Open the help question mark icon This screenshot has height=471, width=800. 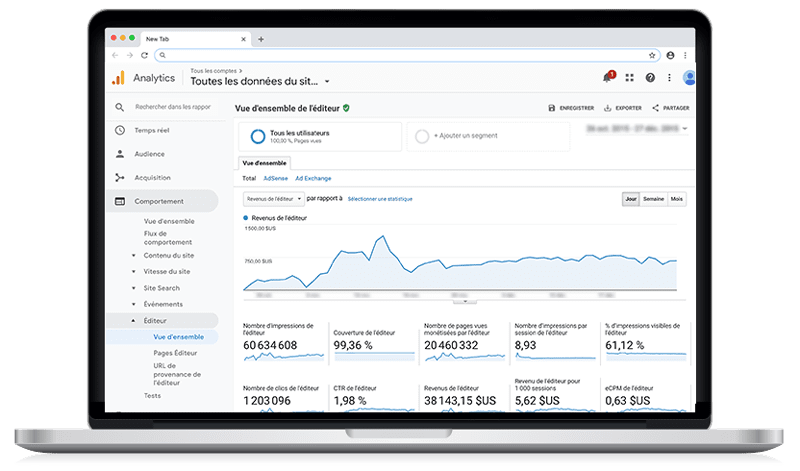tap(650, 78)
